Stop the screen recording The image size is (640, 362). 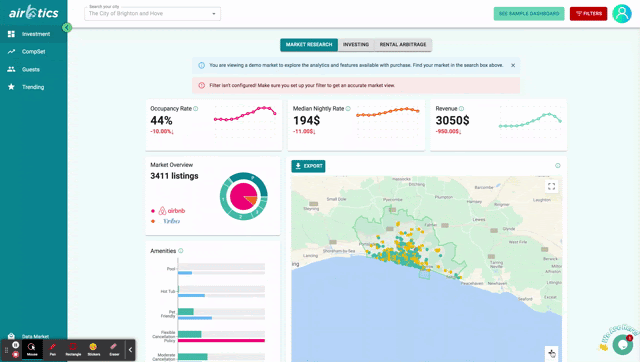[x=16, y=355]
